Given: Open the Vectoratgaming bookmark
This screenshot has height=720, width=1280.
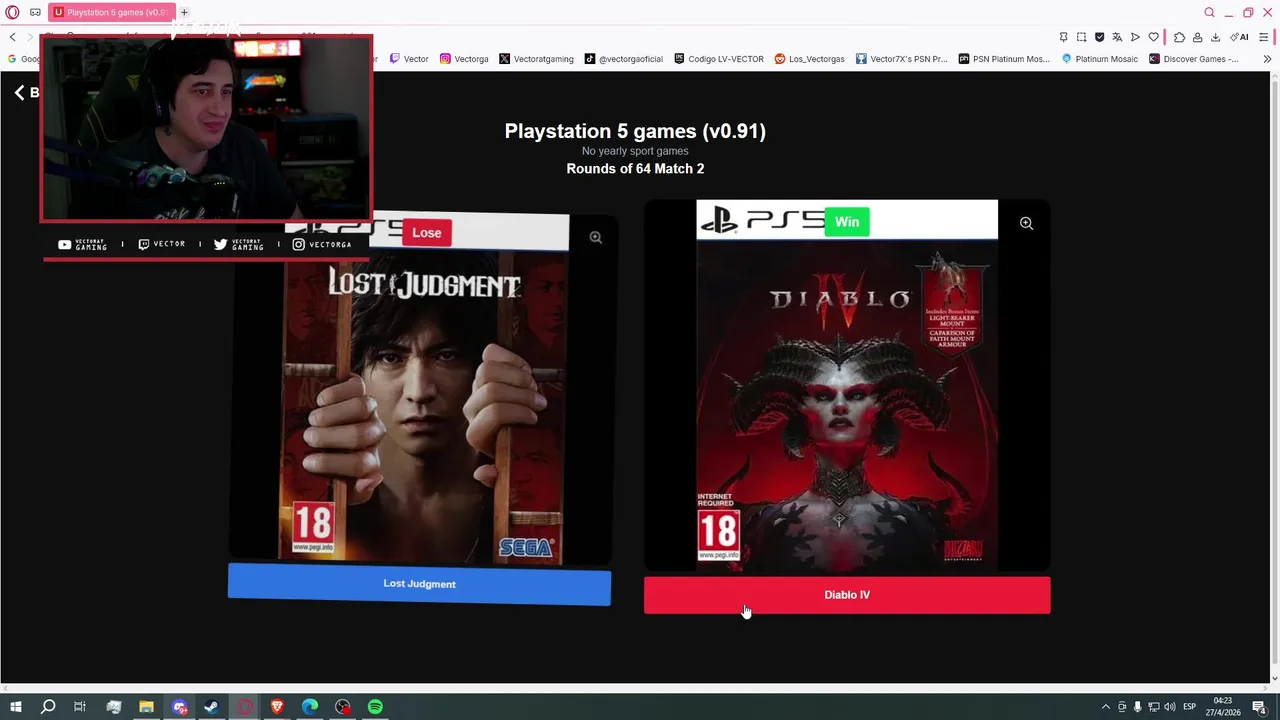Looking at the screenshot, I should 536,59.
